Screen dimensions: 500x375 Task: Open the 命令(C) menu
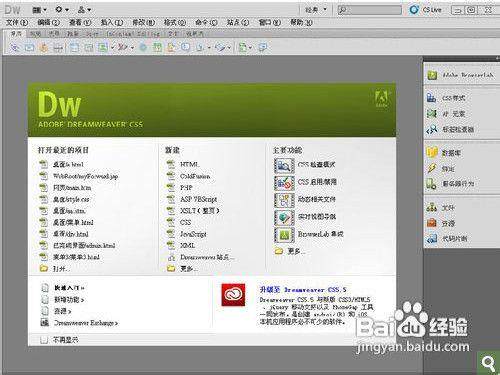coord(206,22)
